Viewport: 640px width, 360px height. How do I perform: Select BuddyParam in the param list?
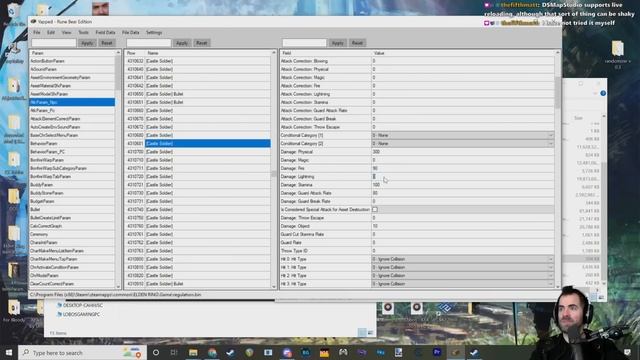point(72,185)
